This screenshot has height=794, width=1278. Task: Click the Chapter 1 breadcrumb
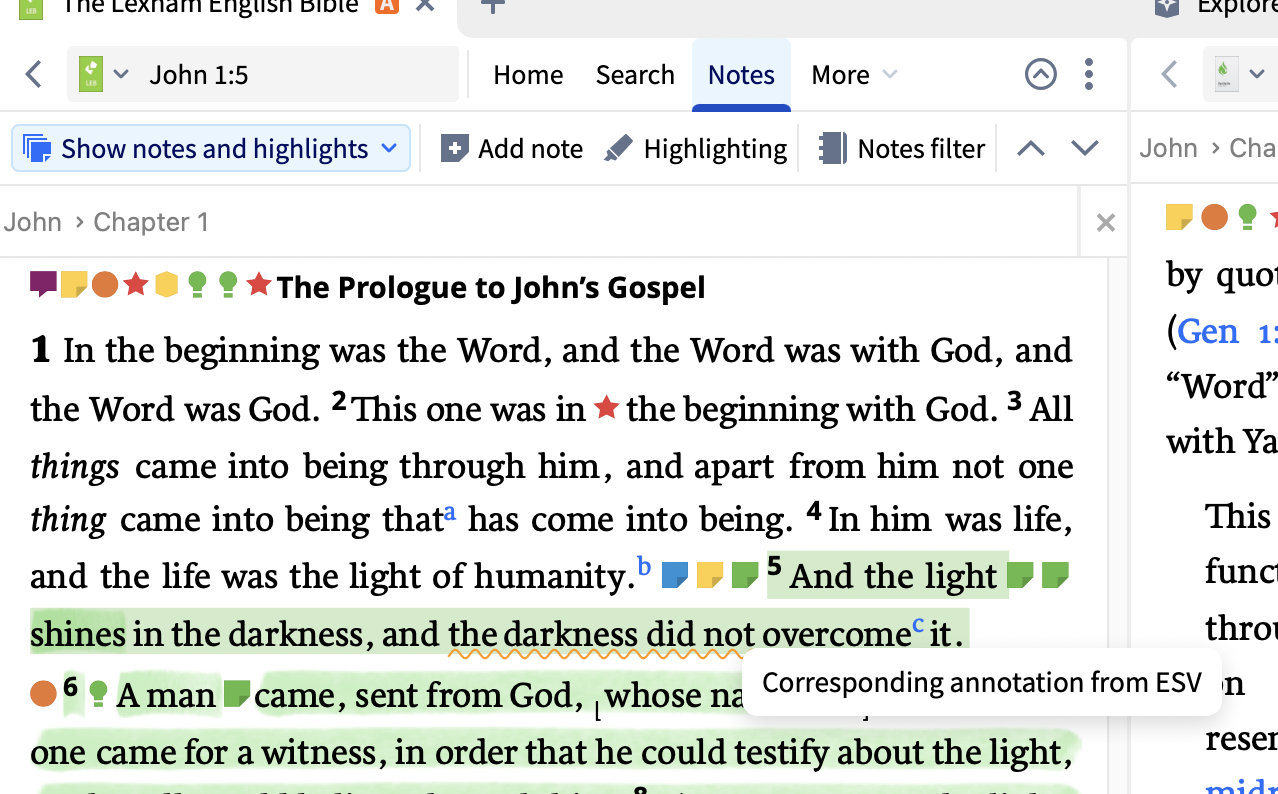click(x=151, y=221)
